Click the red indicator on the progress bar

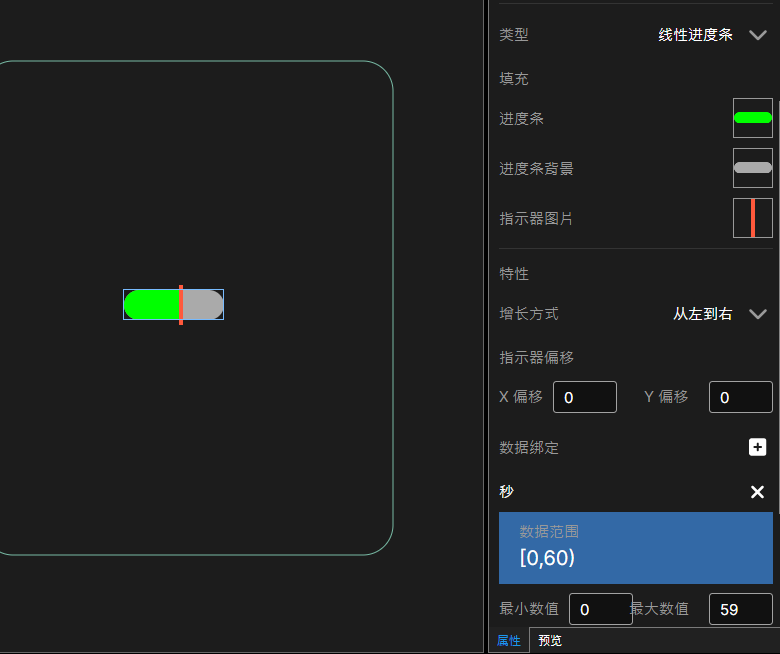pyautogui.click(x=181, y=305)
